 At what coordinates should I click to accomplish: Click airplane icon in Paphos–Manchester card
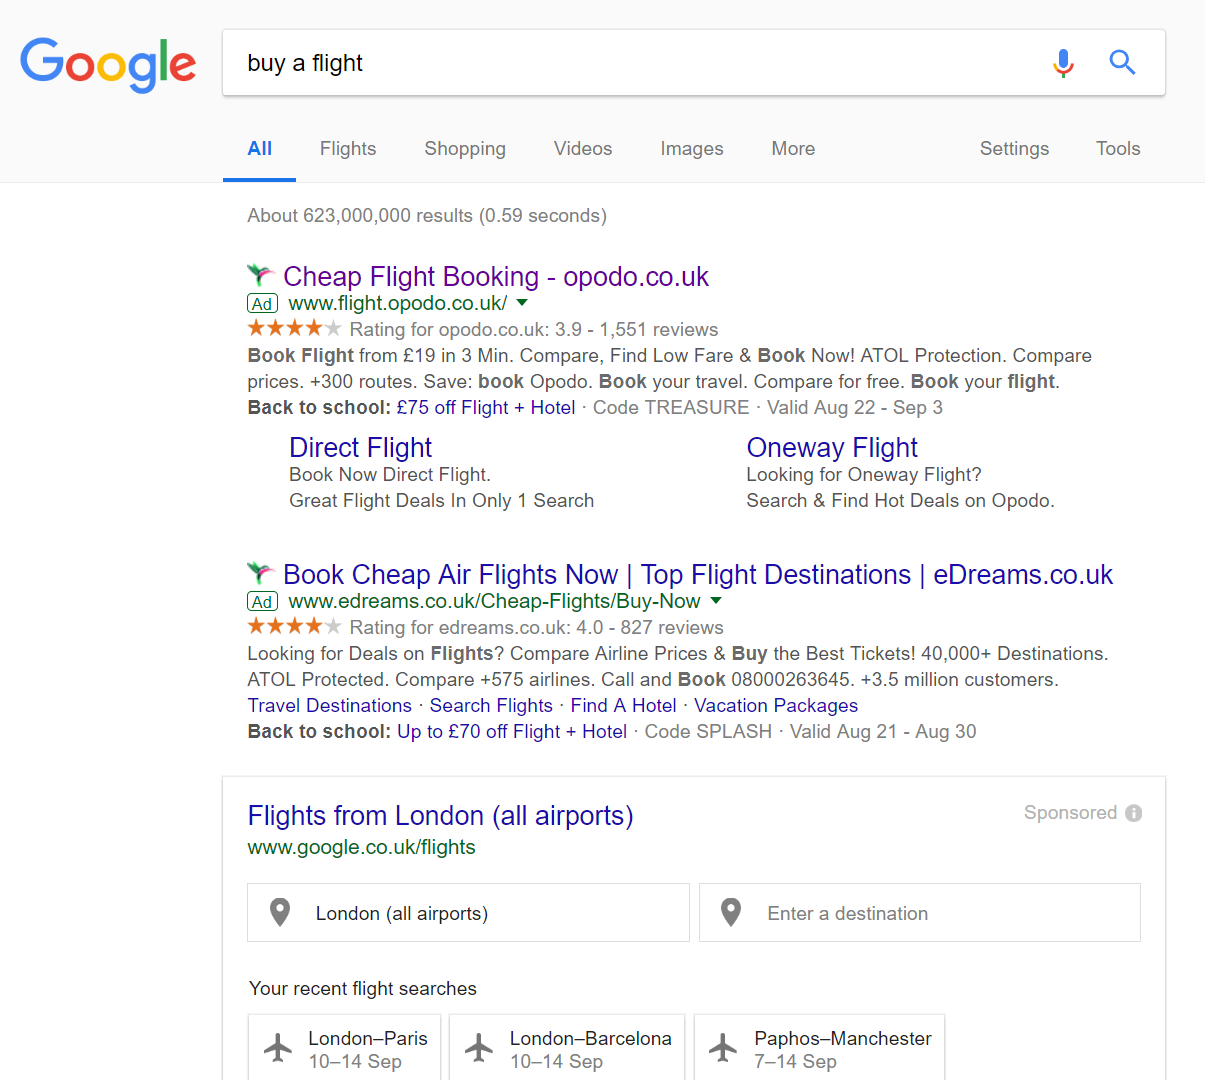coord(723,1048)
